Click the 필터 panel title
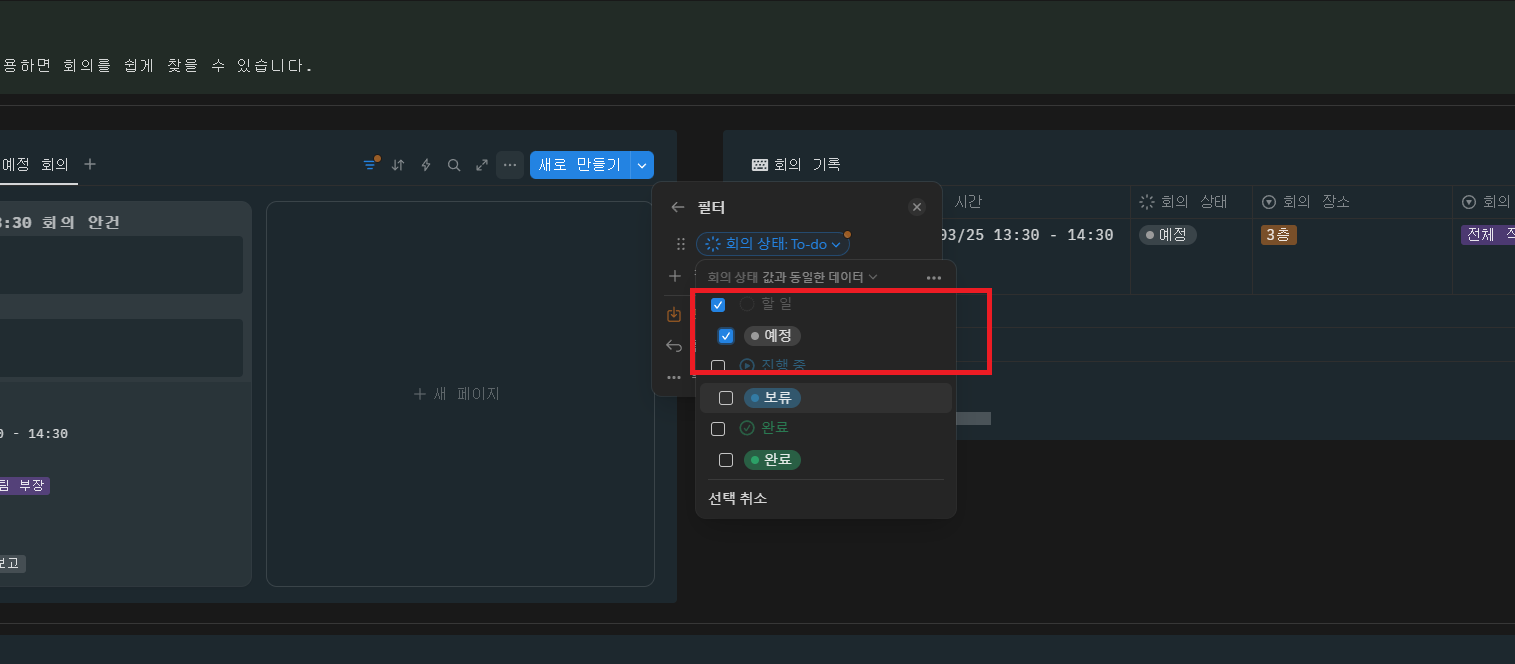 [x=711, y=207]
